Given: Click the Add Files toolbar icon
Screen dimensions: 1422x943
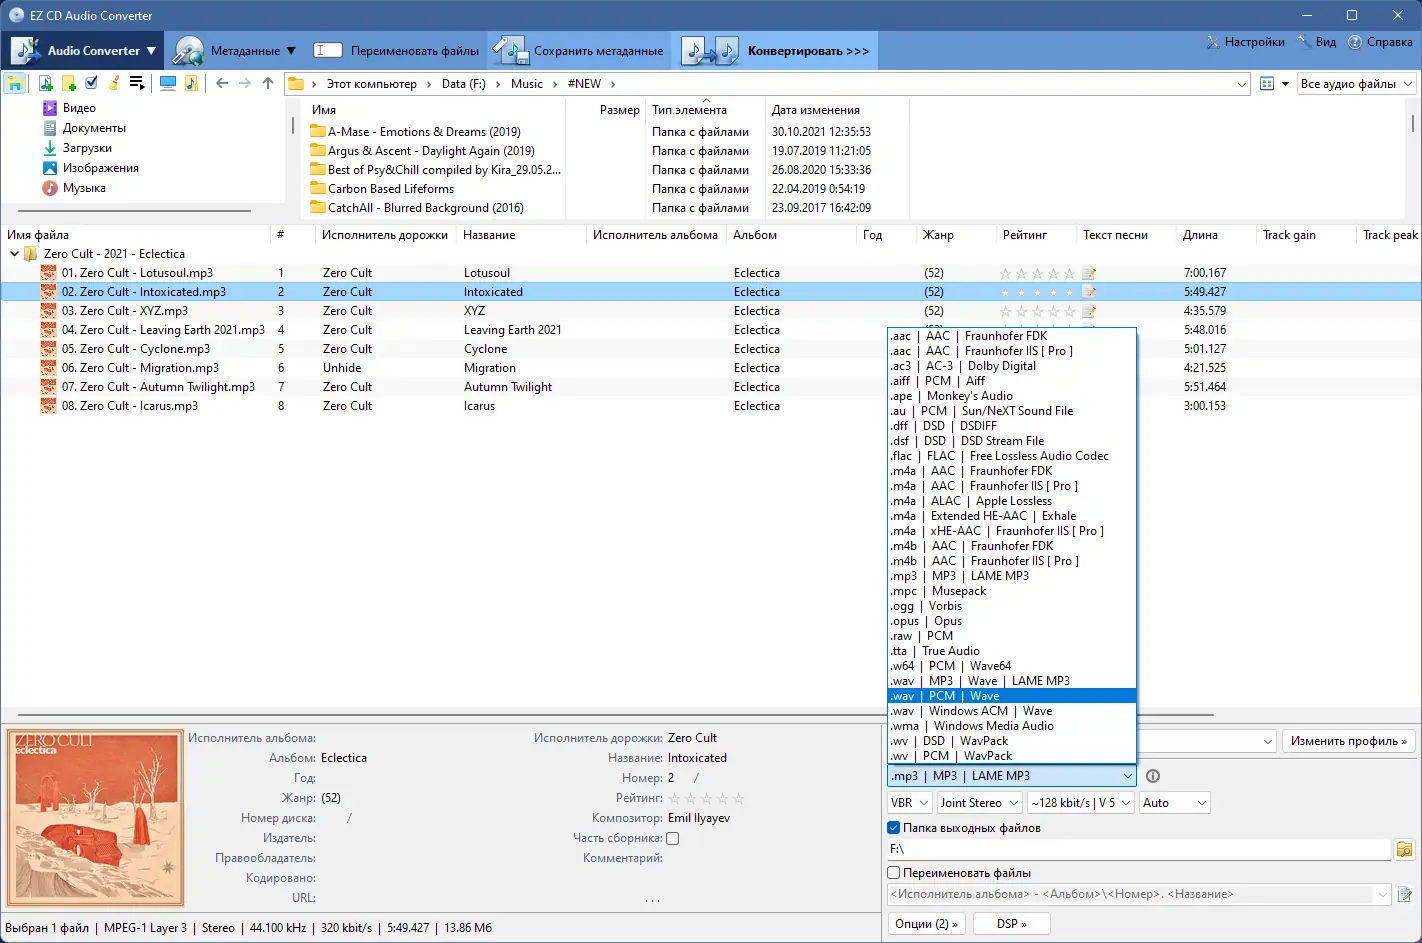Looking at the screenshot, I should (45, 83).
